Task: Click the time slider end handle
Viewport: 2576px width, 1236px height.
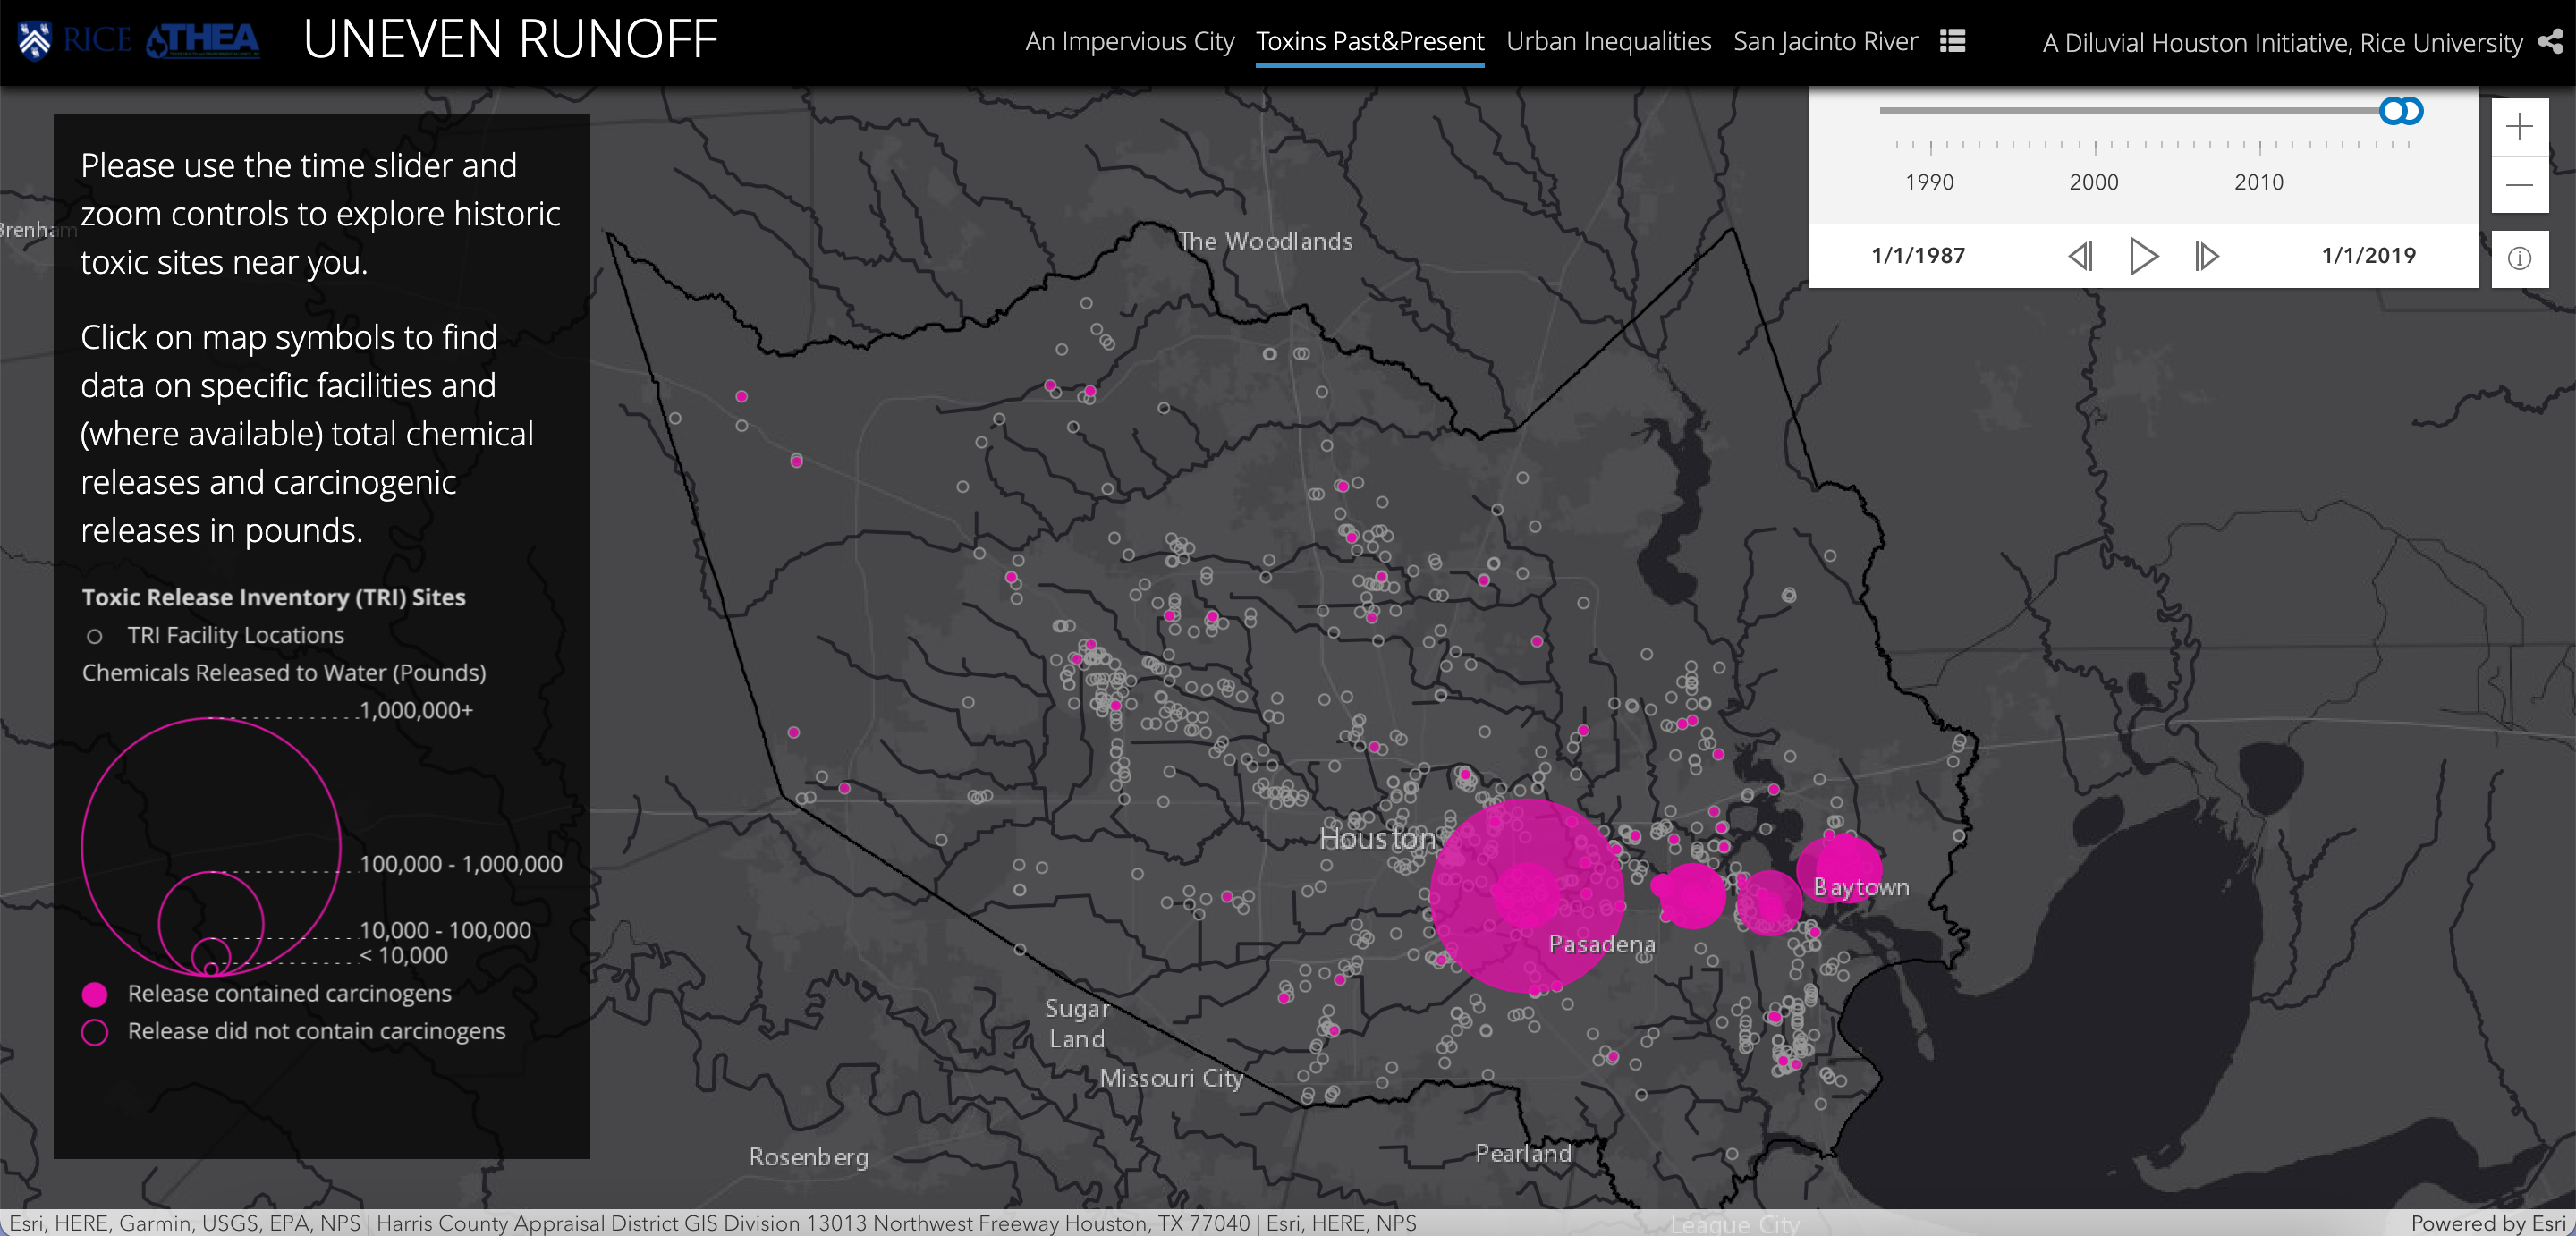Action: 2410,111
